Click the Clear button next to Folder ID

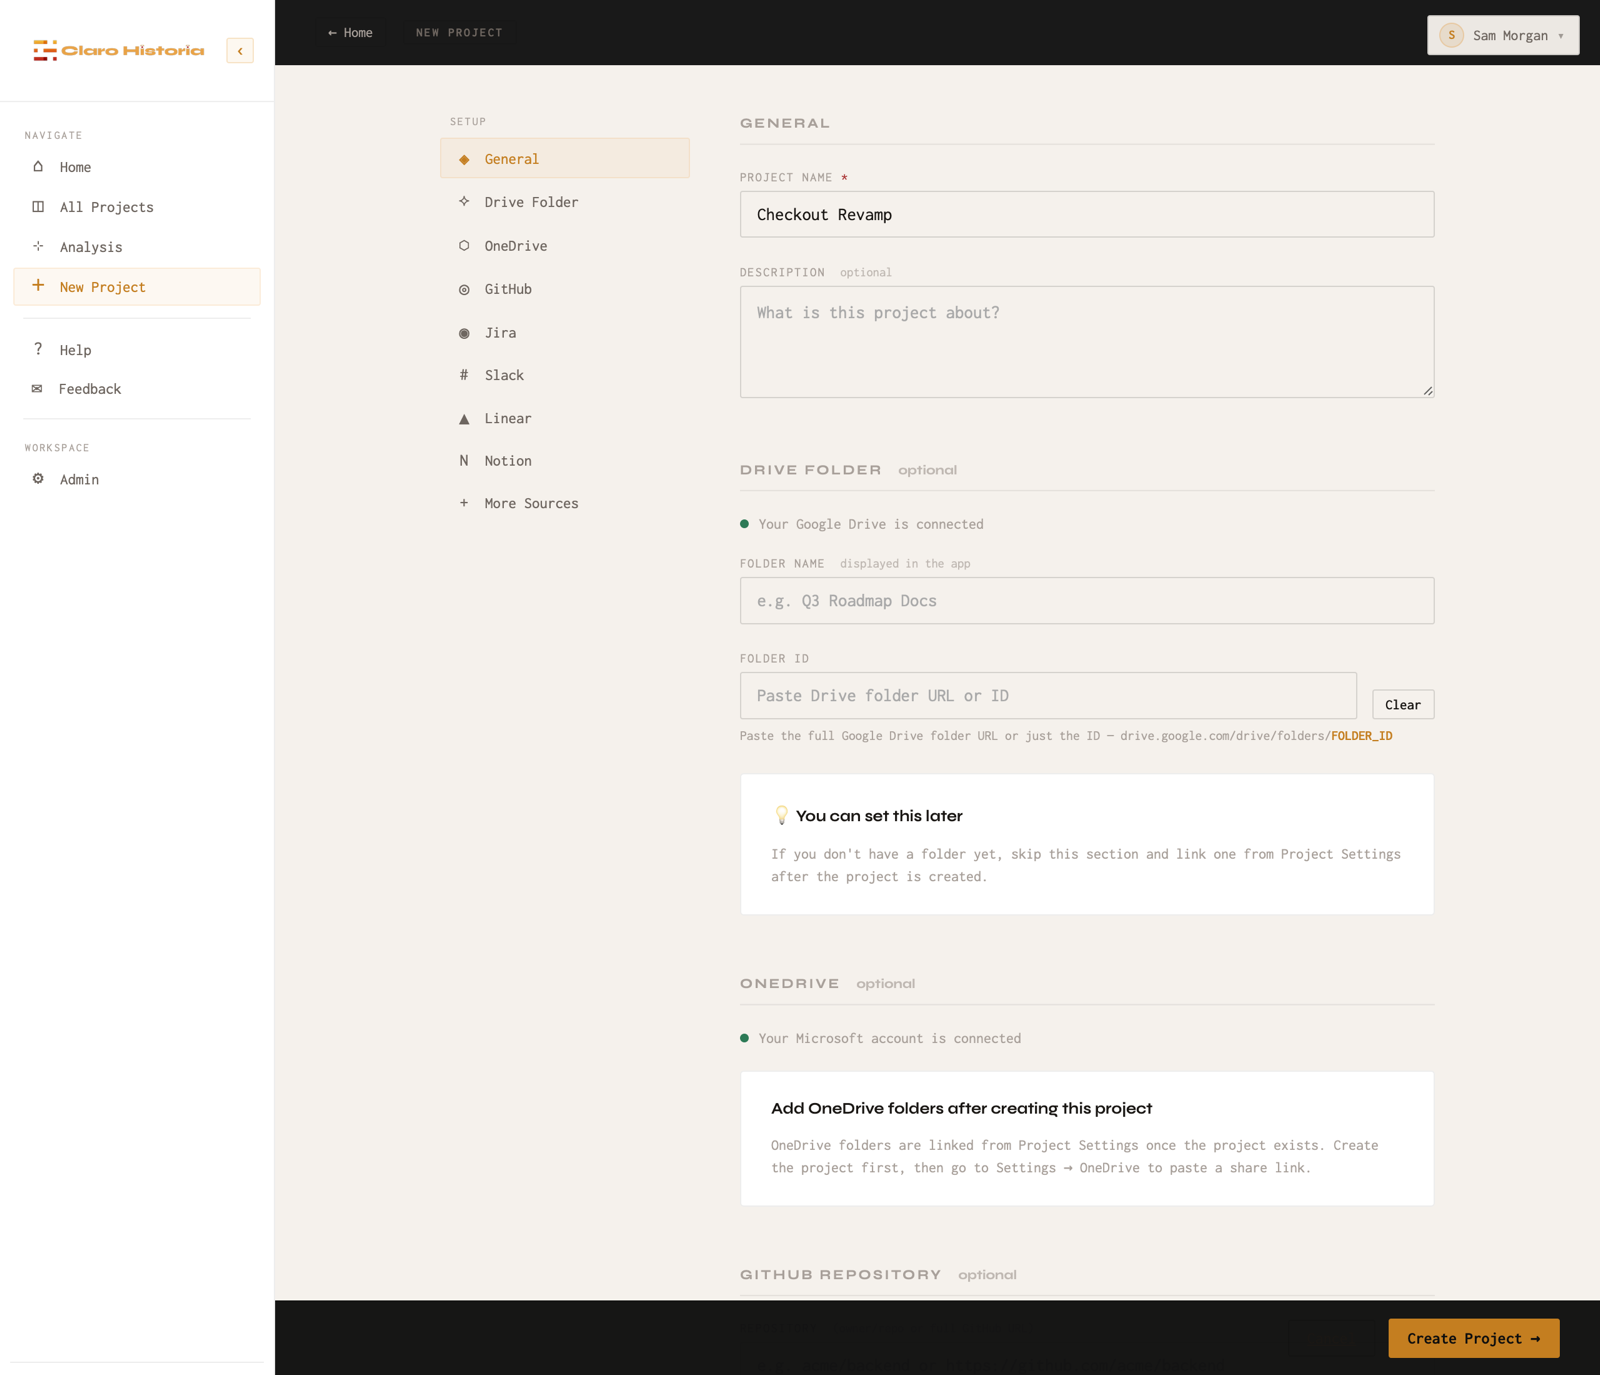click(1403, 705)
